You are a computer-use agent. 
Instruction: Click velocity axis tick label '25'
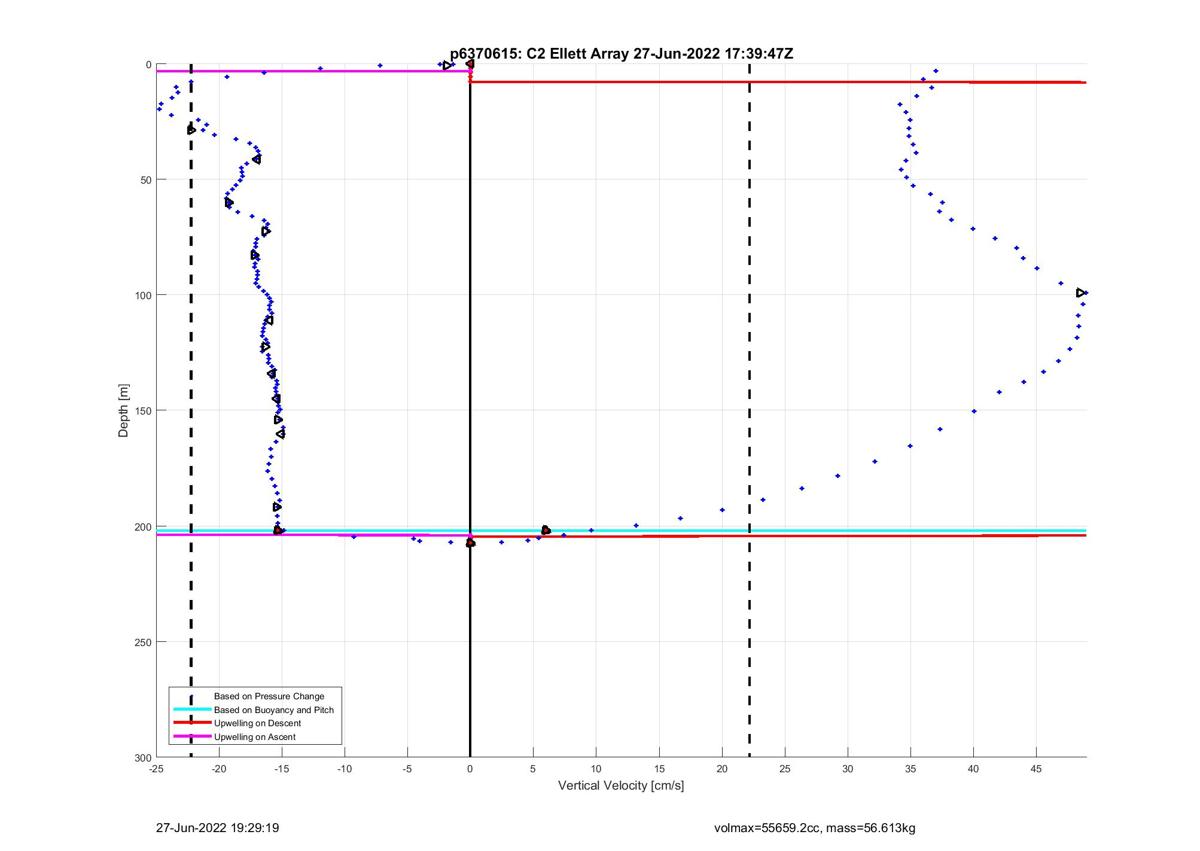click(785, 769)
